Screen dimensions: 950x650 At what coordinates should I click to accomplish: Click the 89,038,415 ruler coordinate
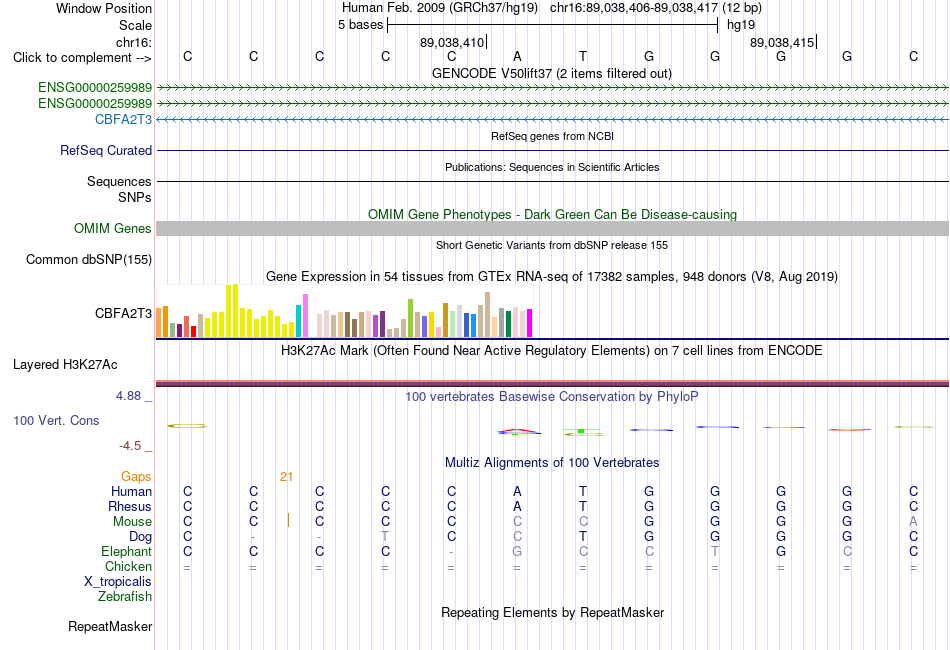coord(782,42)
